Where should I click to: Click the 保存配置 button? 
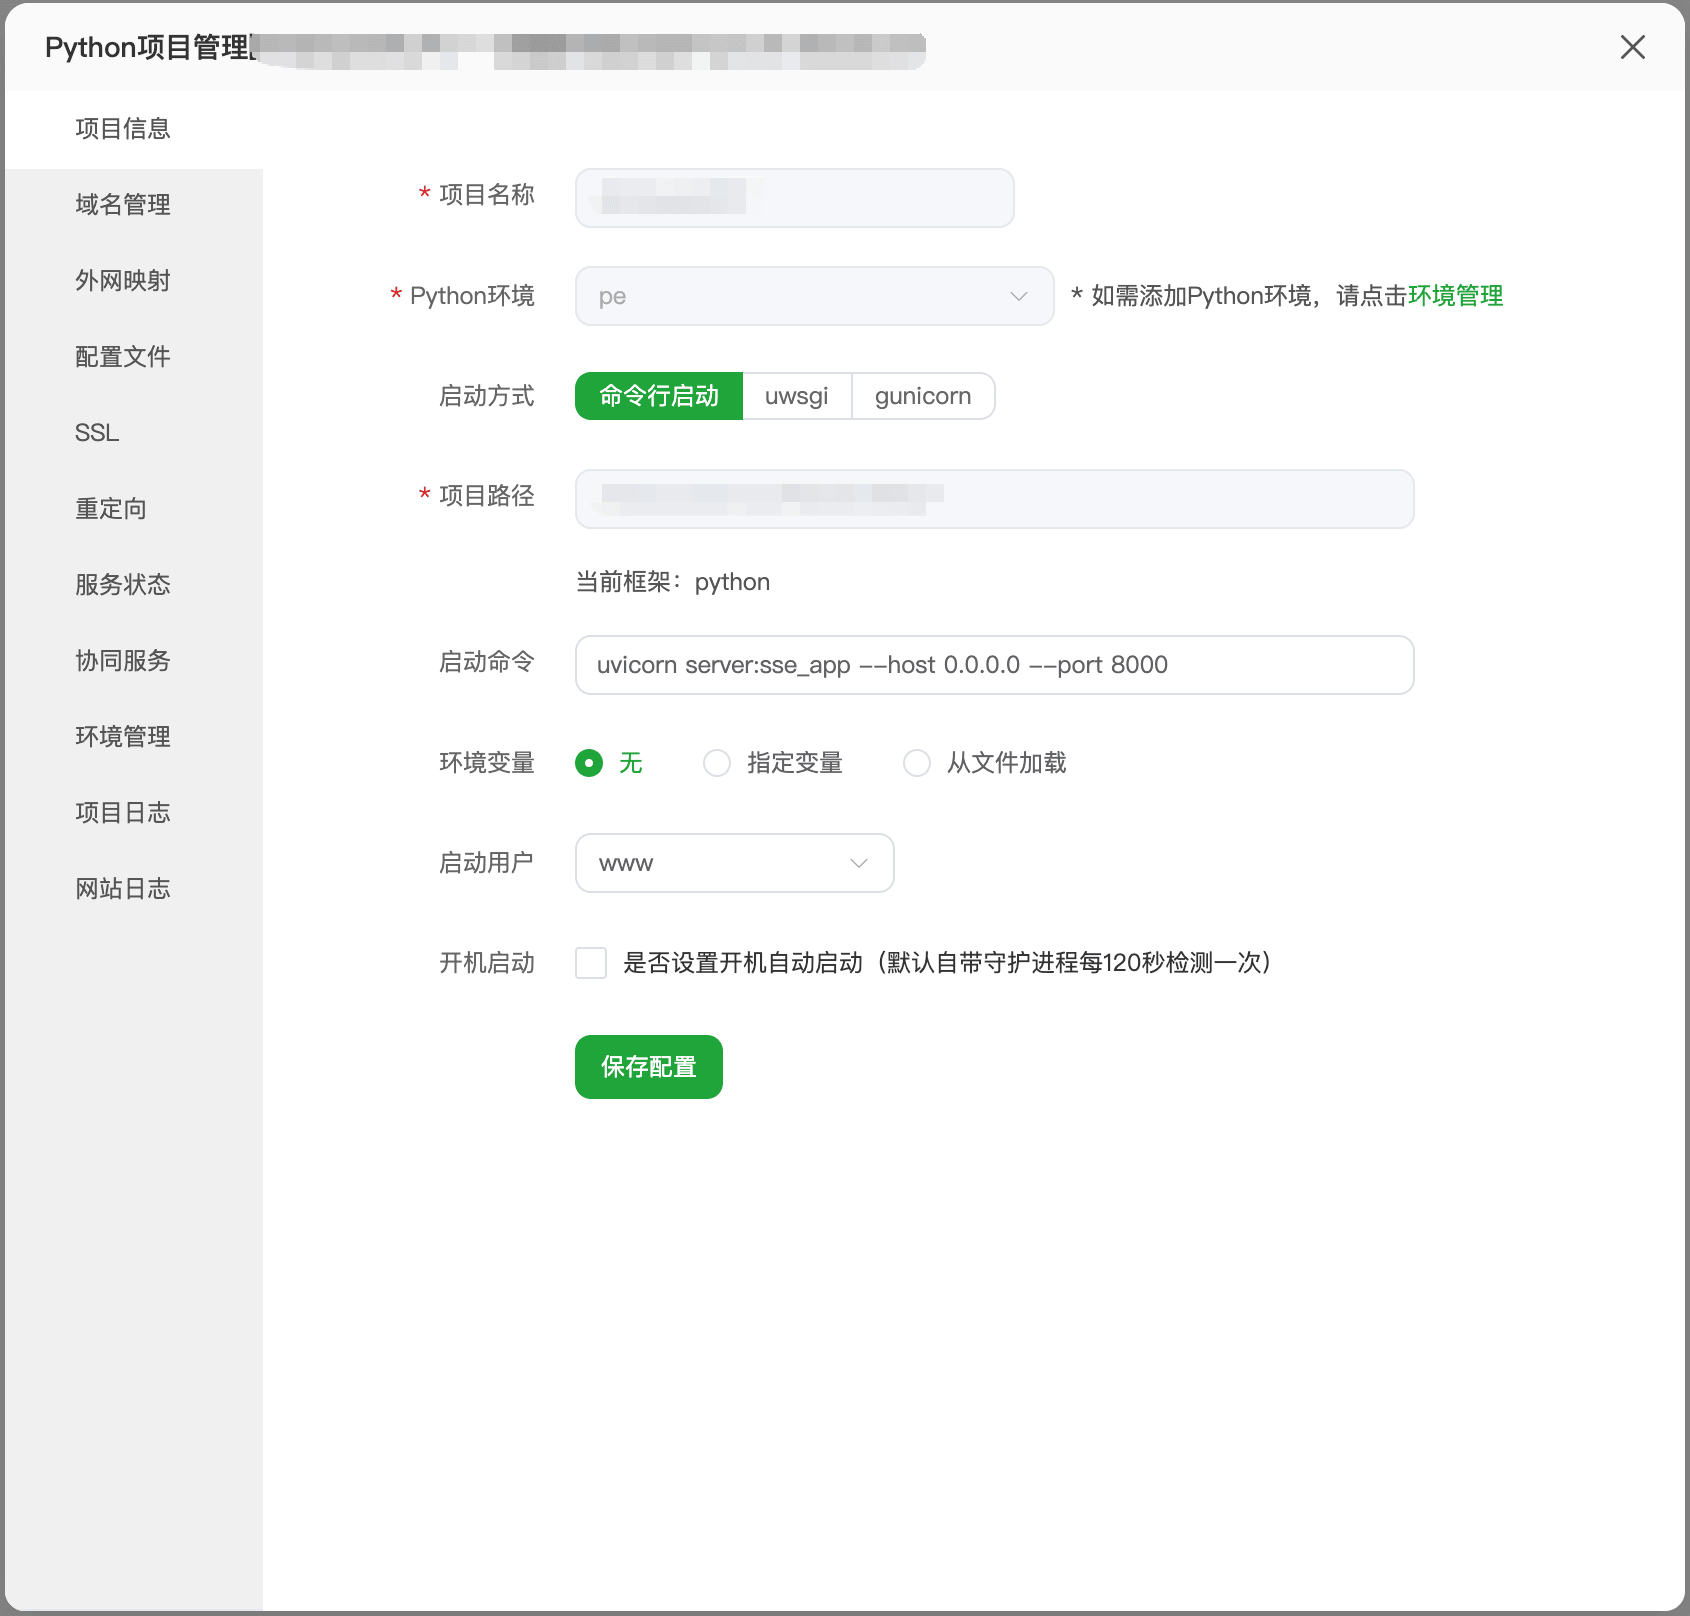click(x=648, y=1067)
